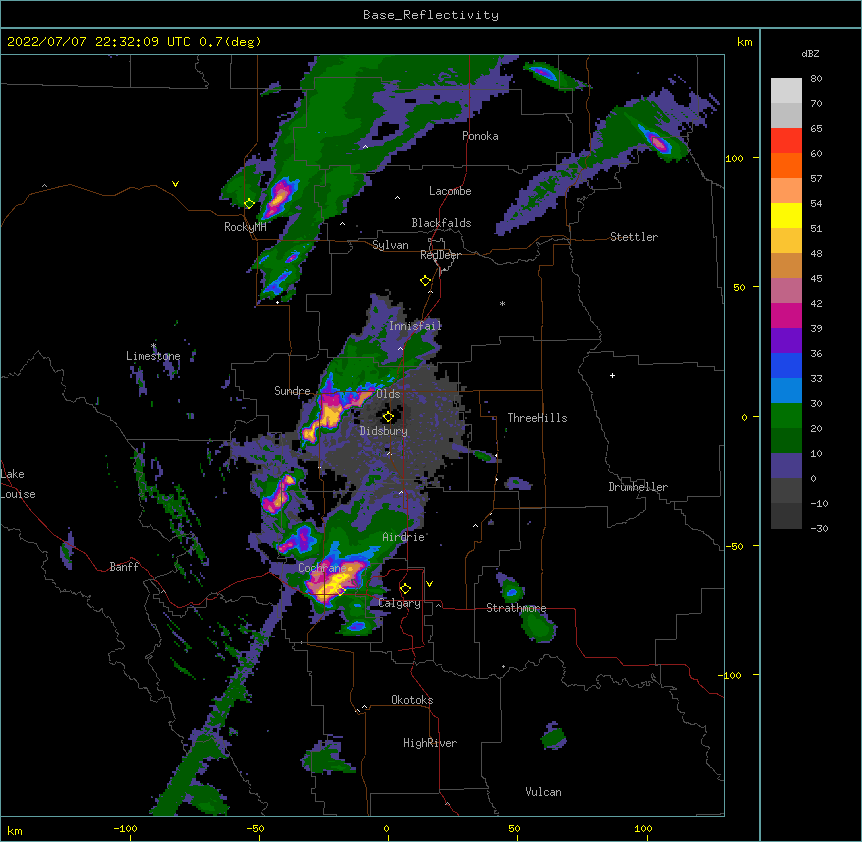Click the storm core east of RockyMH
The height and width of the screenshot is (842, 862).
point(279,197)
